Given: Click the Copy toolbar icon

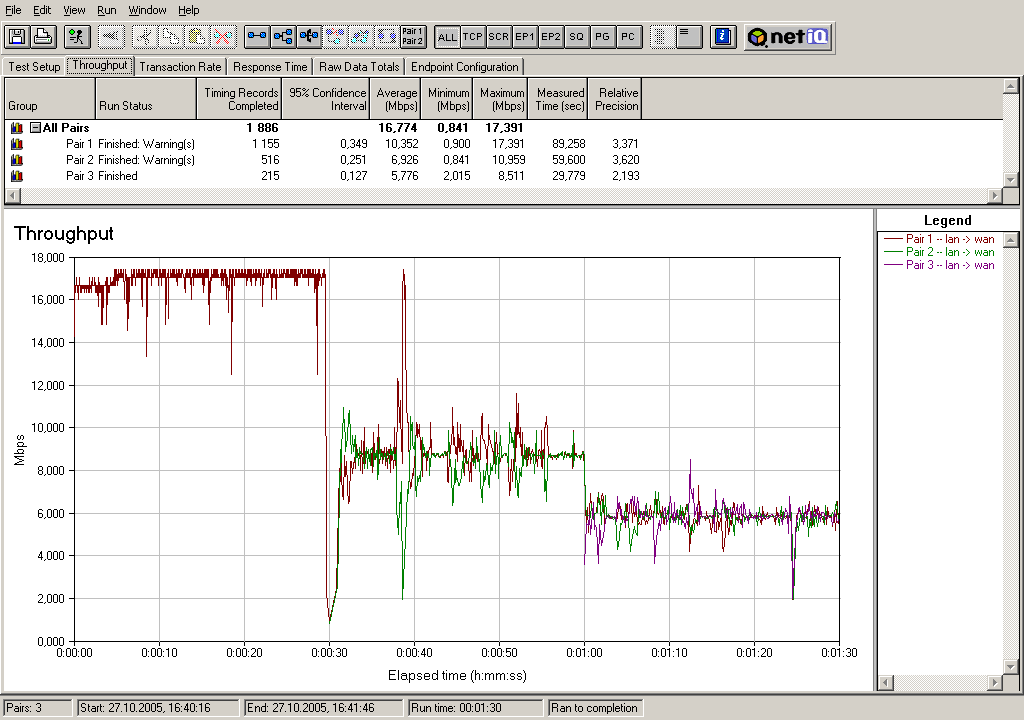Looking at the screenshot, I should point(171,37).
